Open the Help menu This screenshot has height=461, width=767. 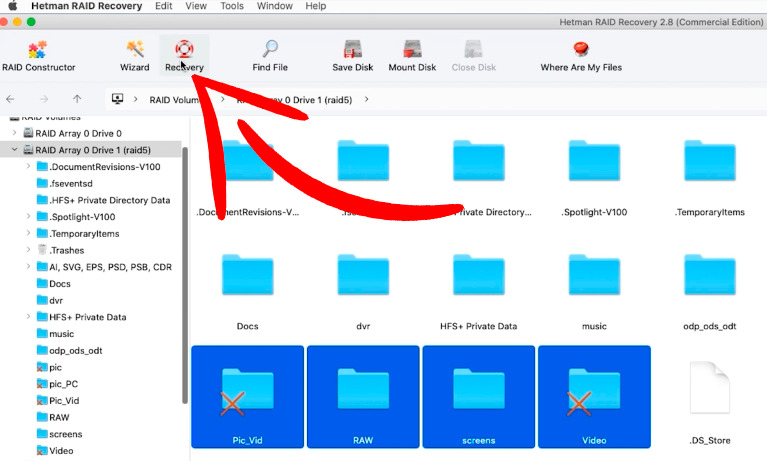point(316,6)
